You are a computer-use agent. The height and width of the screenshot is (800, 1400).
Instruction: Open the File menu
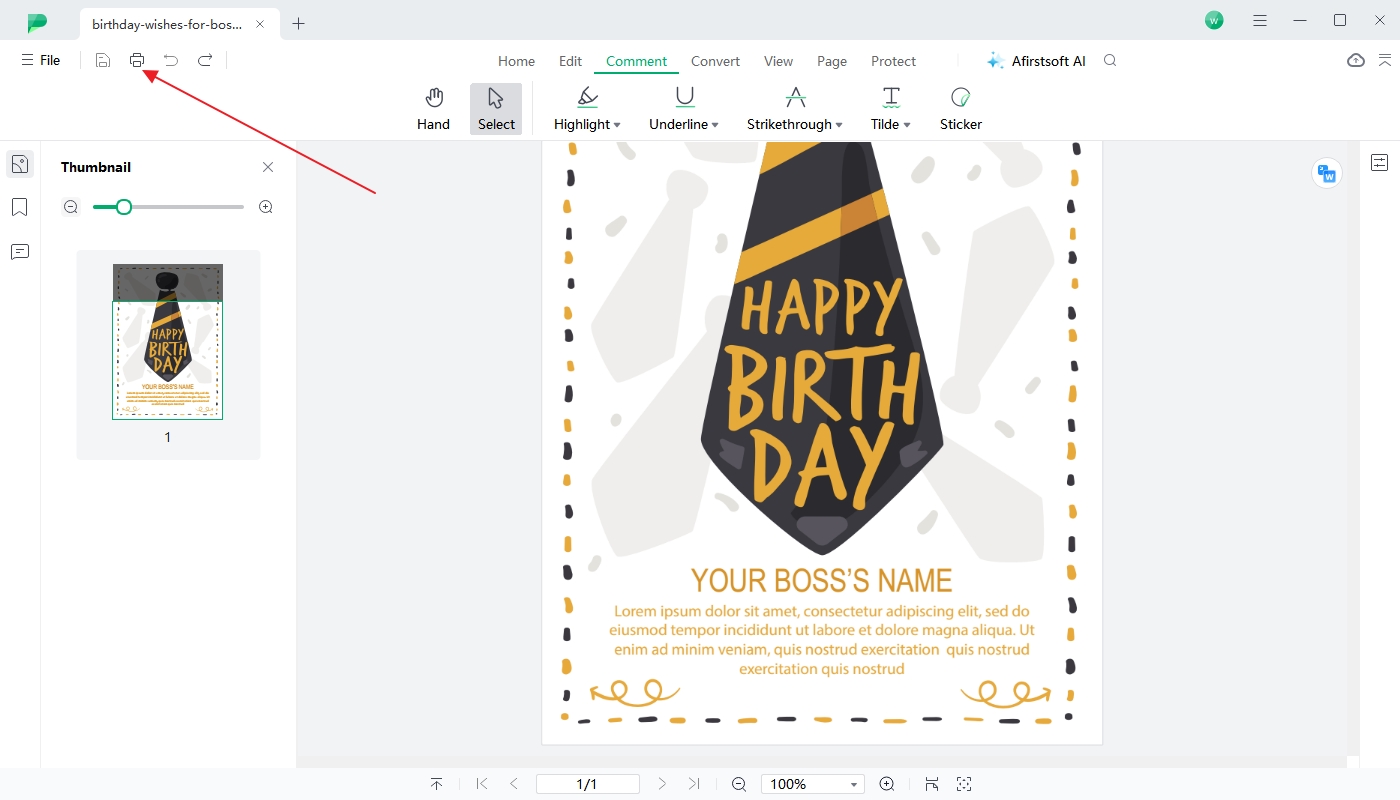point(41,60)
